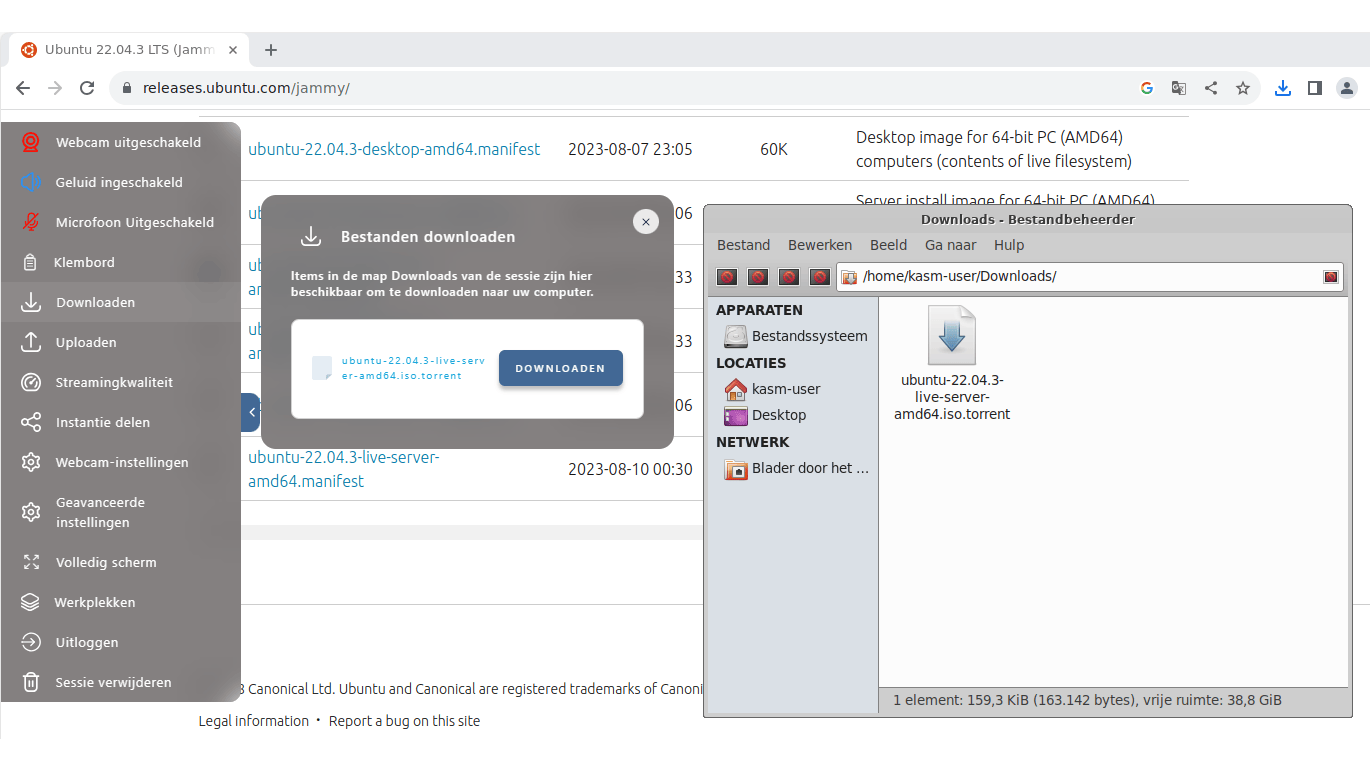The width and height of the screenshot is (1370, 771).
Task: Click the share page icon
Action: coord(1211,88)
